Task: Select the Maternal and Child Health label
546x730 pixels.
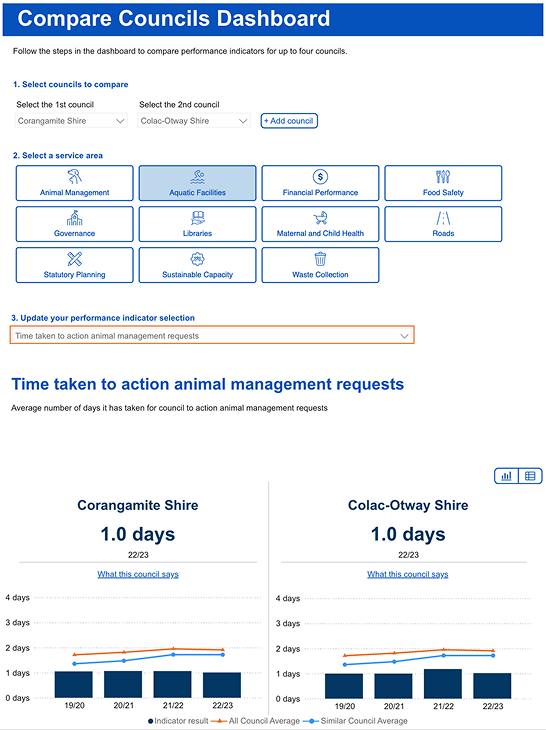Action: tap(320, 233)
